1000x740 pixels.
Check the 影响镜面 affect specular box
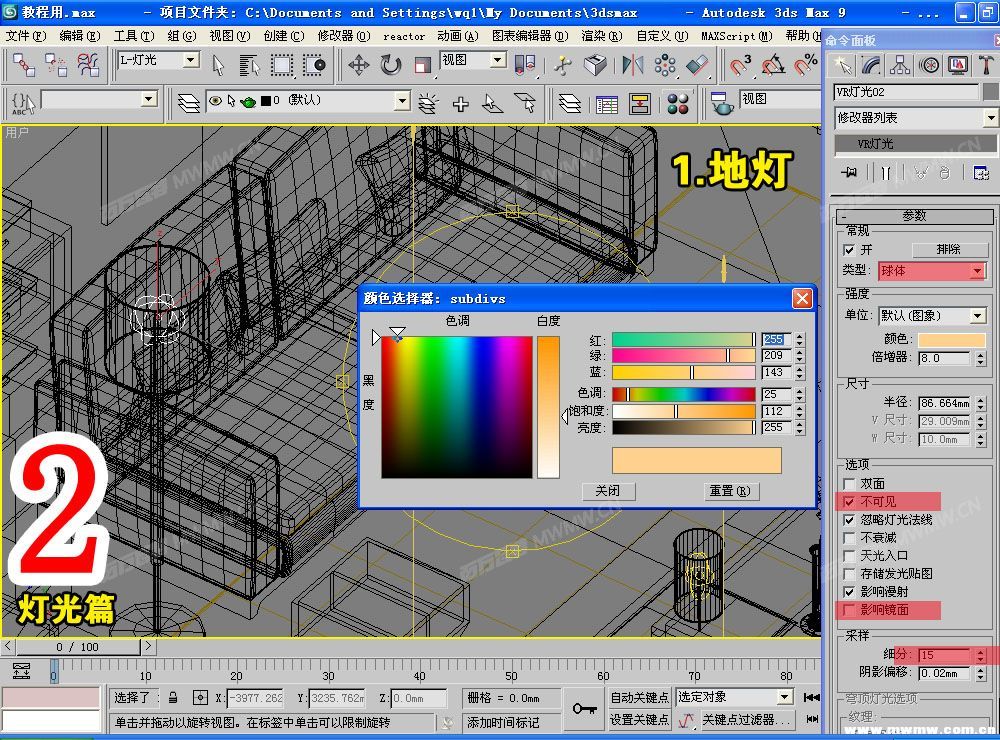pos(849,610)
